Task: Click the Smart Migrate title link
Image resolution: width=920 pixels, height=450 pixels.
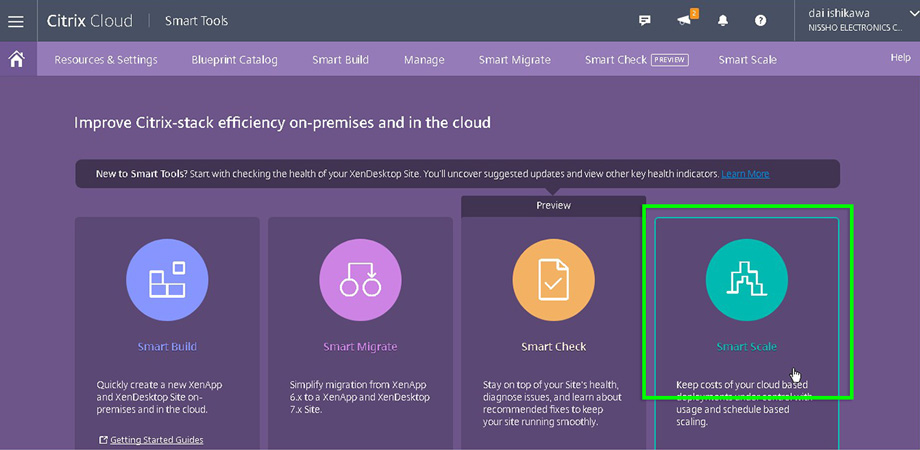Action: click(x=360, y=347)
